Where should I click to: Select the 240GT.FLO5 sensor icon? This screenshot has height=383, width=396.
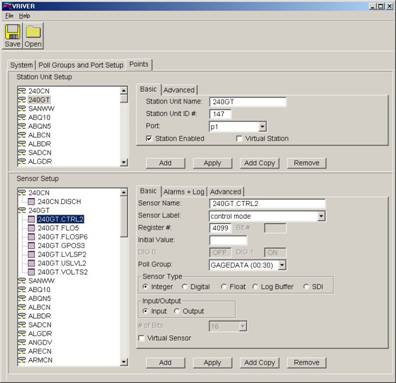pyautogui.click(x=31, y=228)
